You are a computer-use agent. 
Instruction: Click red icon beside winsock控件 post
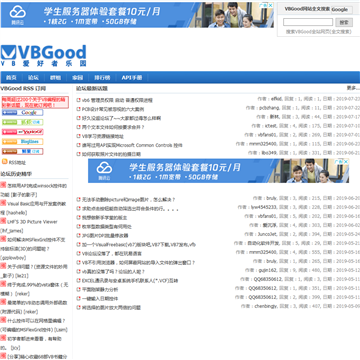coord(3,185)
